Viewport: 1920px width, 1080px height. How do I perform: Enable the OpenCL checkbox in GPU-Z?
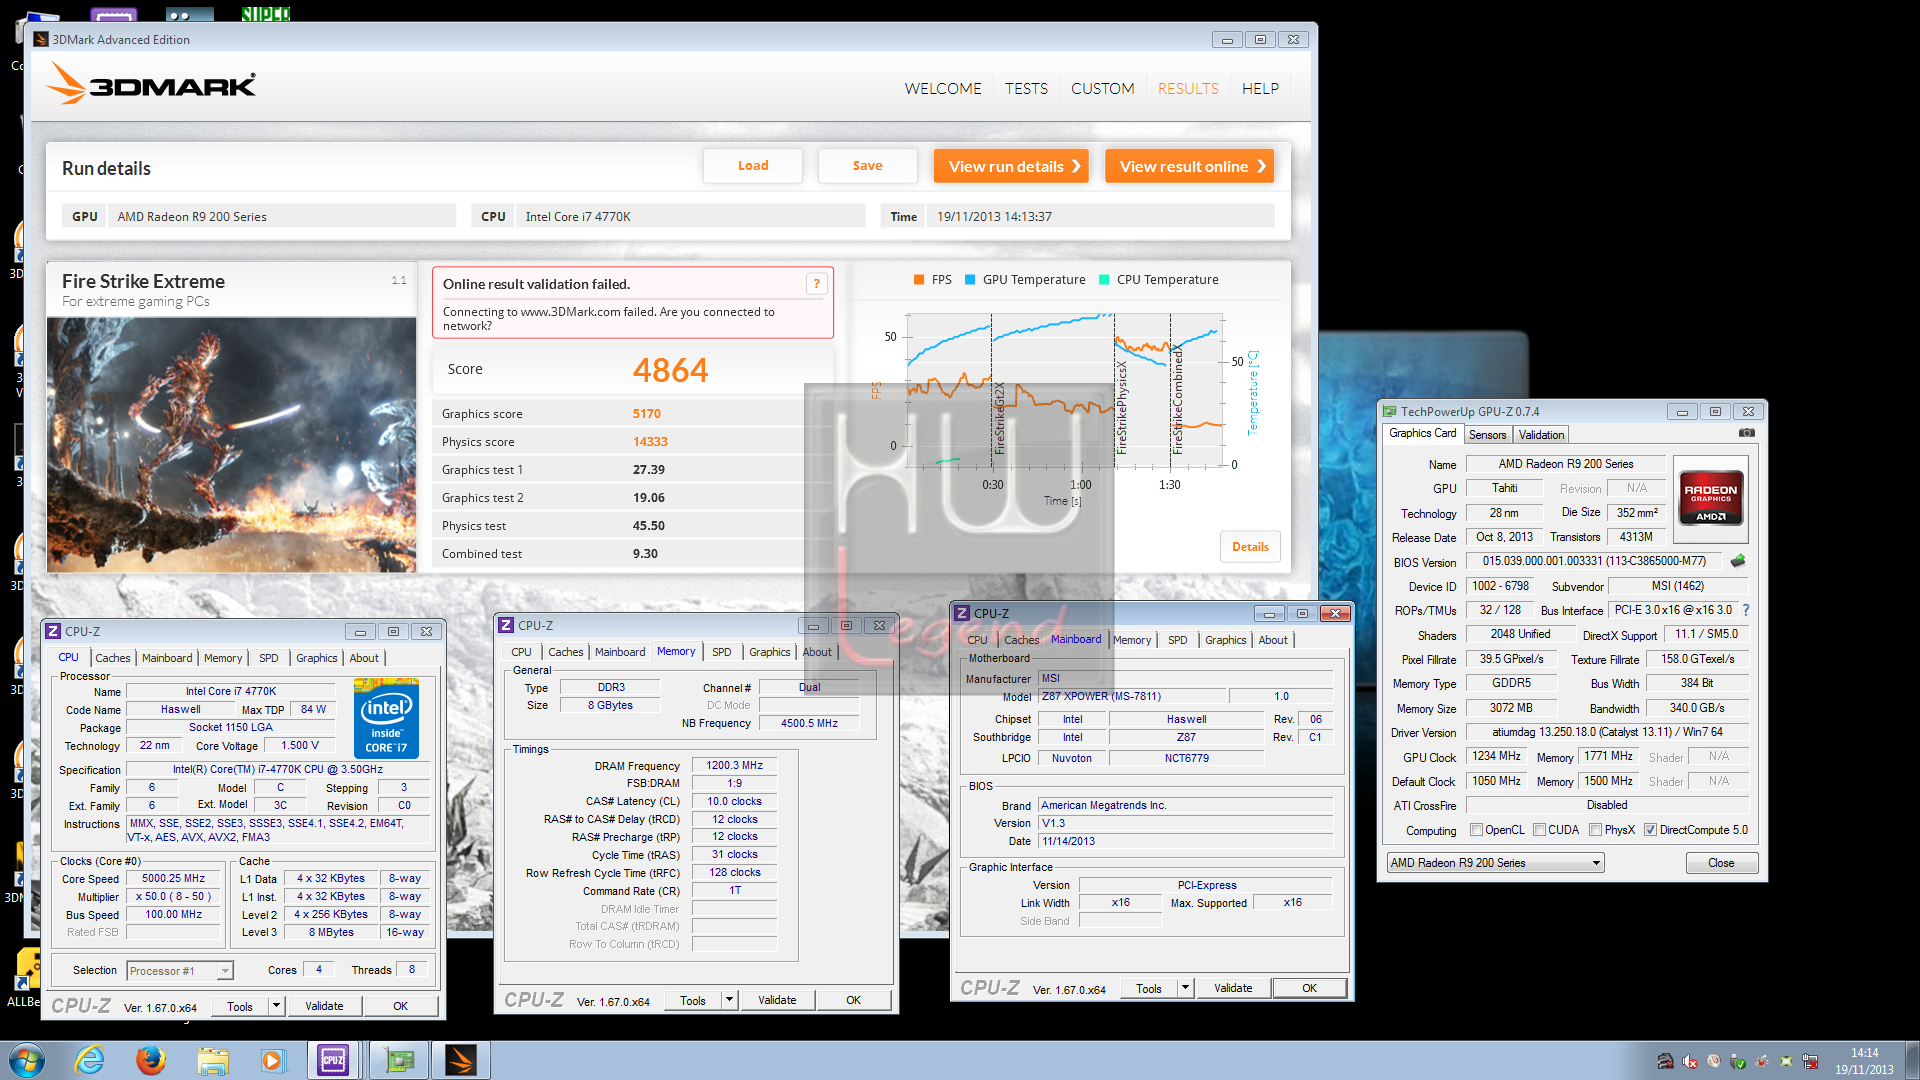coord(1476,830)
